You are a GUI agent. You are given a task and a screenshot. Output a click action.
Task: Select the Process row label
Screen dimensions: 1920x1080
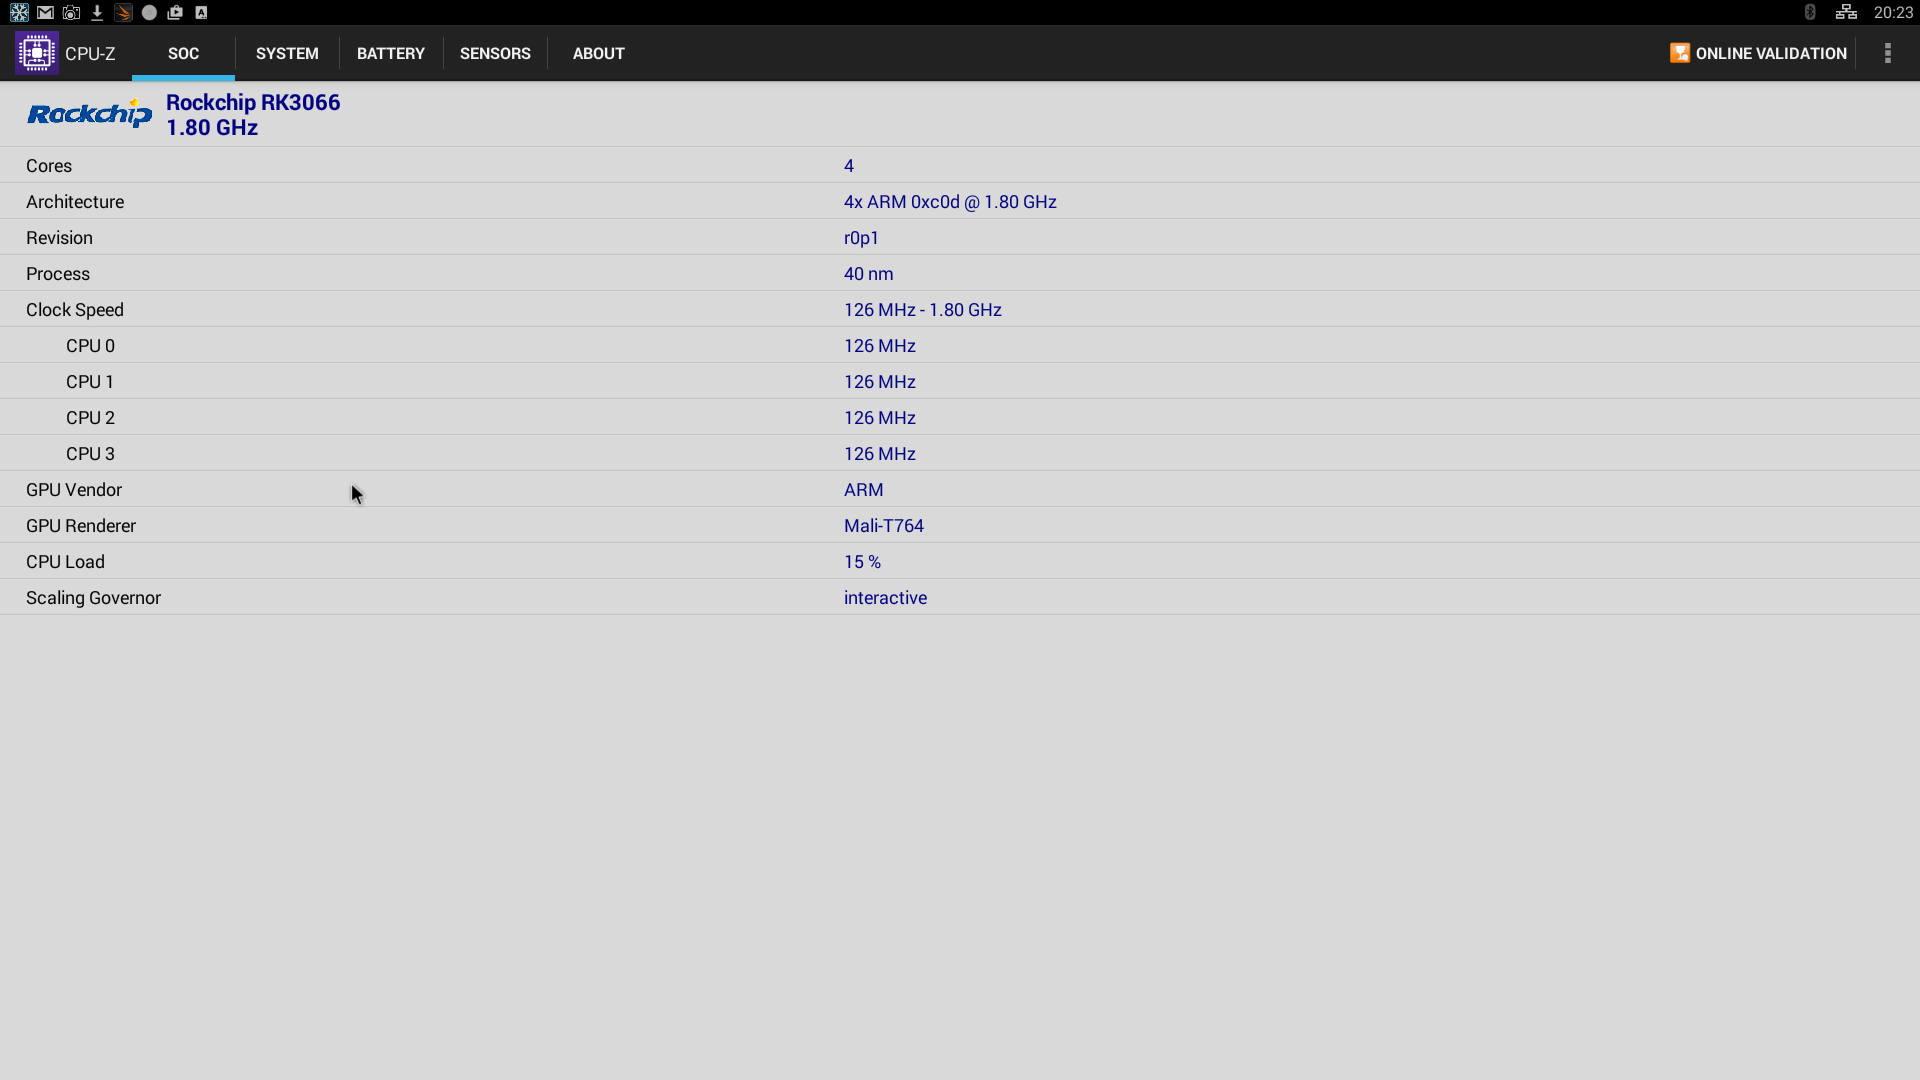click(58, 274)
